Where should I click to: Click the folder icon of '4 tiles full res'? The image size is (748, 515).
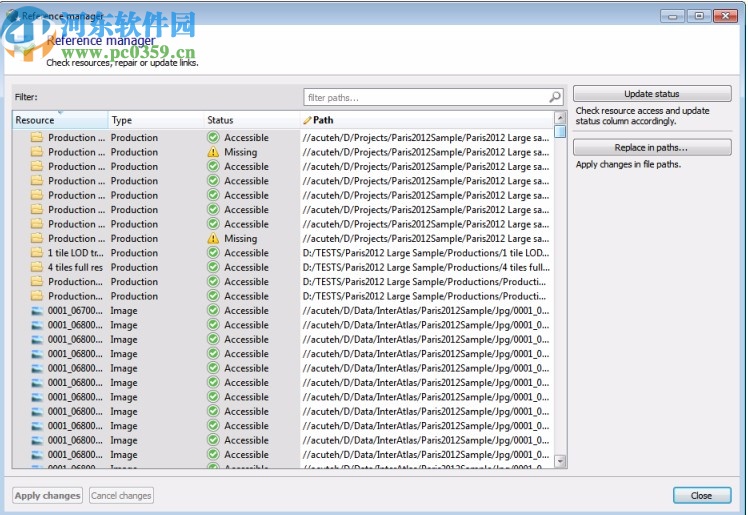(x=37, y=267)
